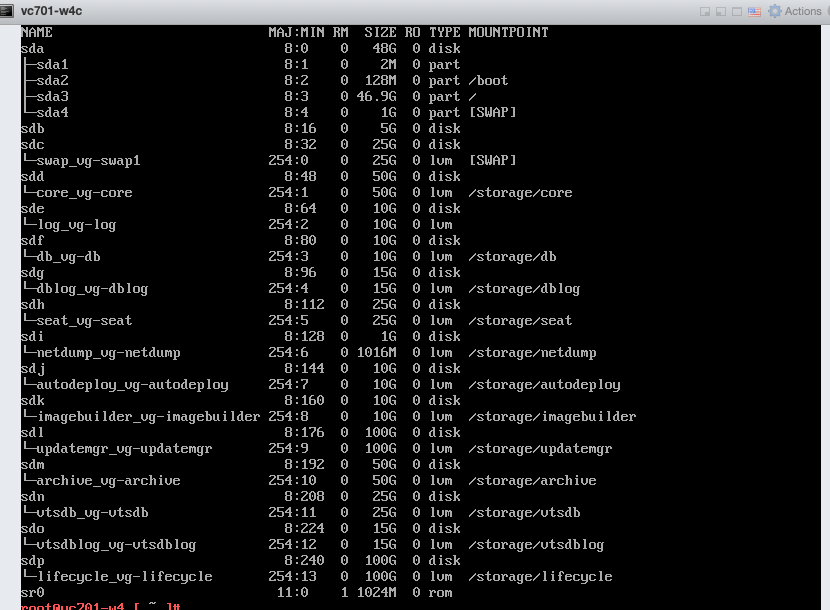The height and width of the screenshot is (610, 830).
Task: Click the NAME column header in terminal
Action: tap(36, 32)
